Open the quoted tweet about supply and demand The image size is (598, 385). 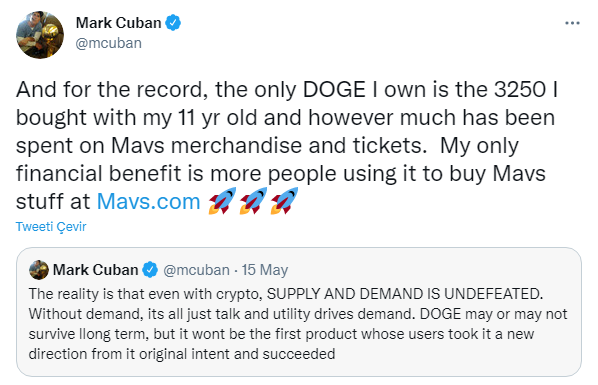(x=299, y=312)
